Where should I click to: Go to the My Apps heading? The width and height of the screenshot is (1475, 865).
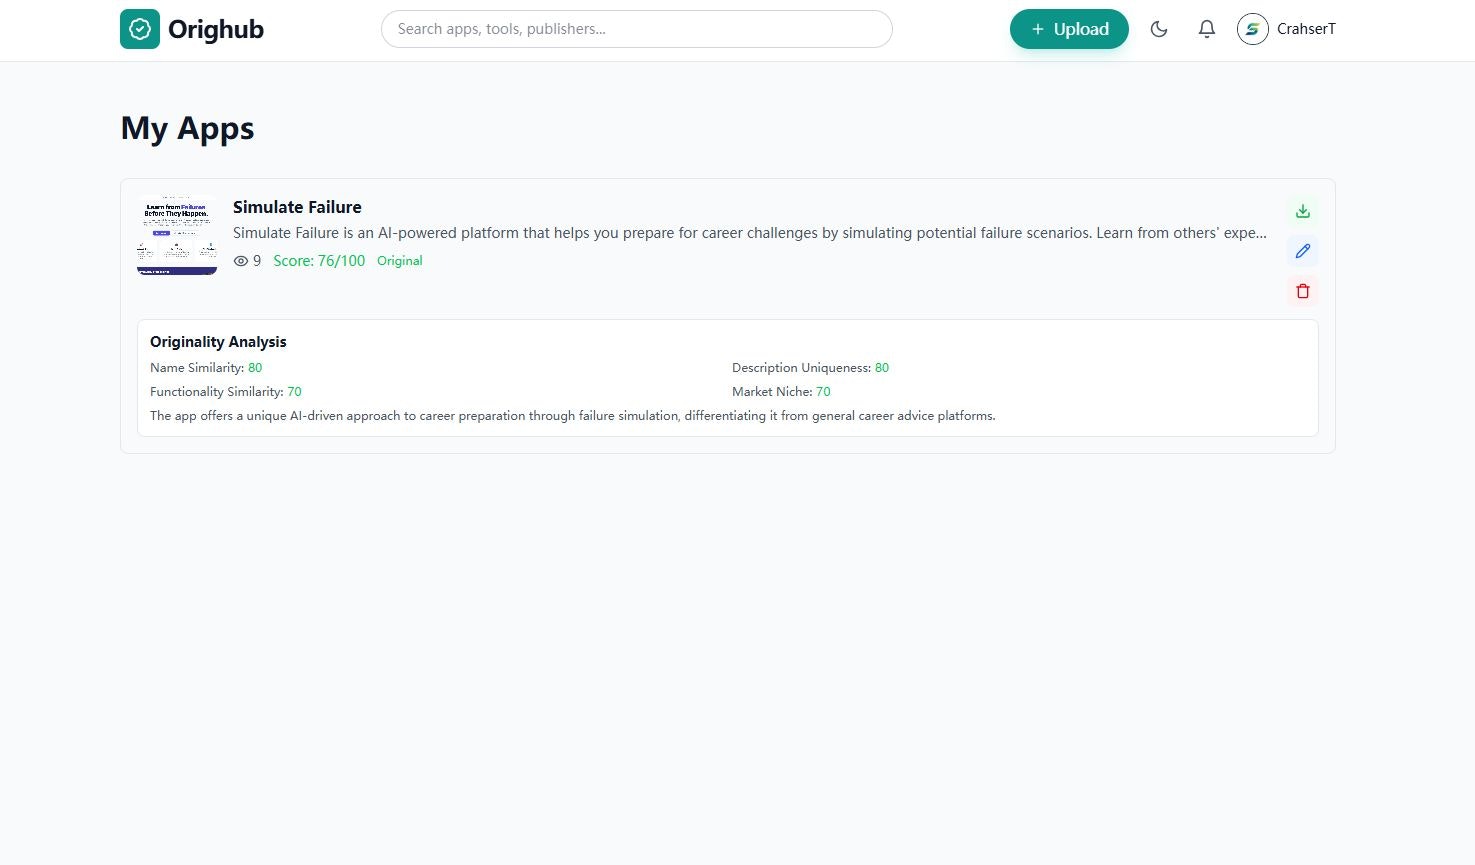pyautogui.click(x=187, y=128)
